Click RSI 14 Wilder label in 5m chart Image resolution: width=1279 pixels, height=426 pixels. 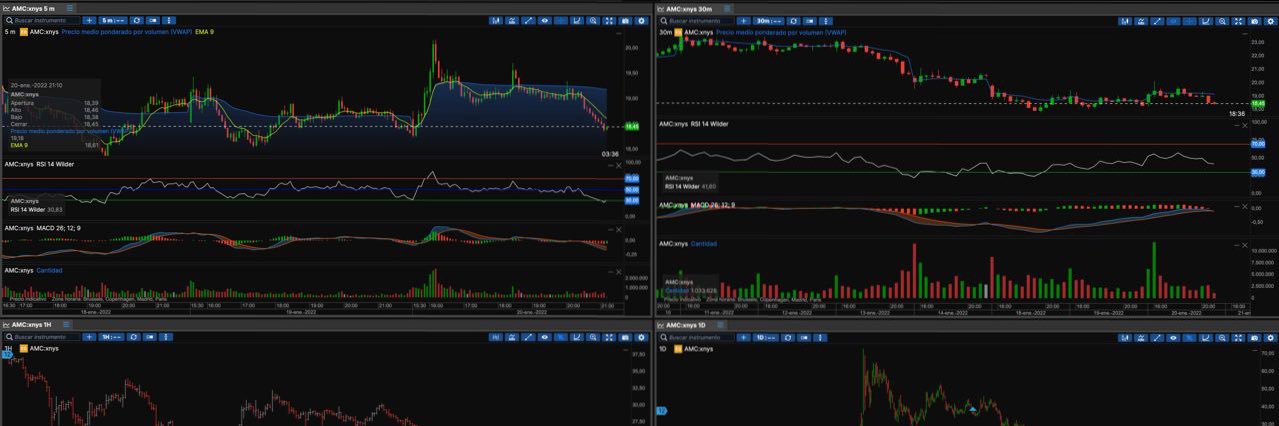point(56,163)
